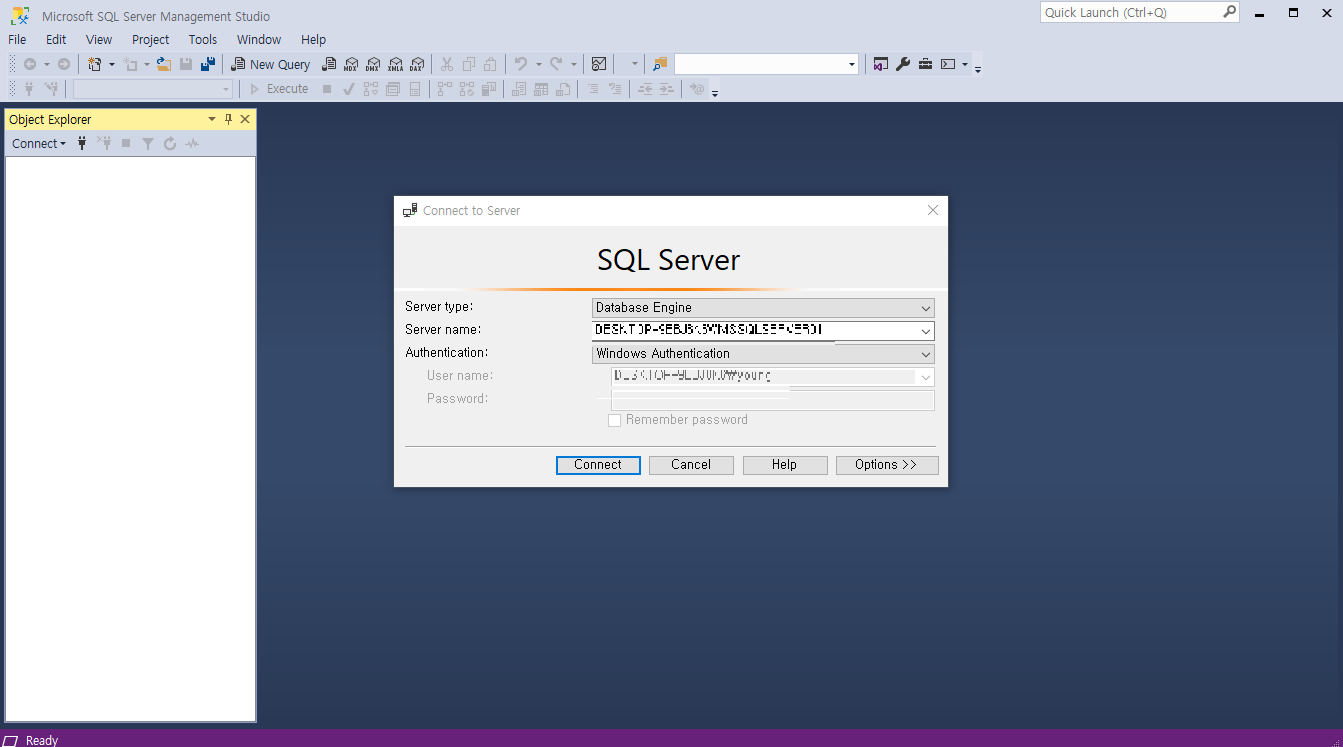Open a new DMX query

373,64
